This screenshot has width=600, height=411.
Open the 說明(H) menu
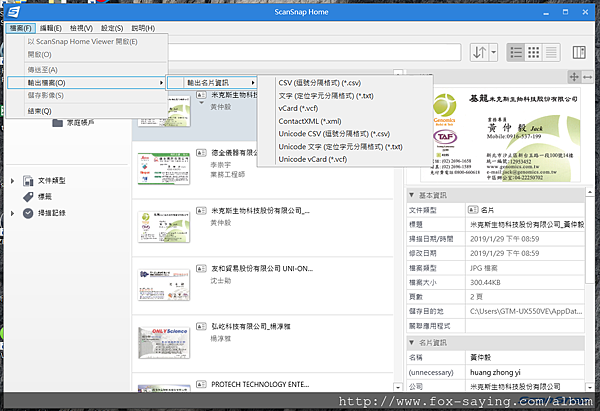pos(143,28)
